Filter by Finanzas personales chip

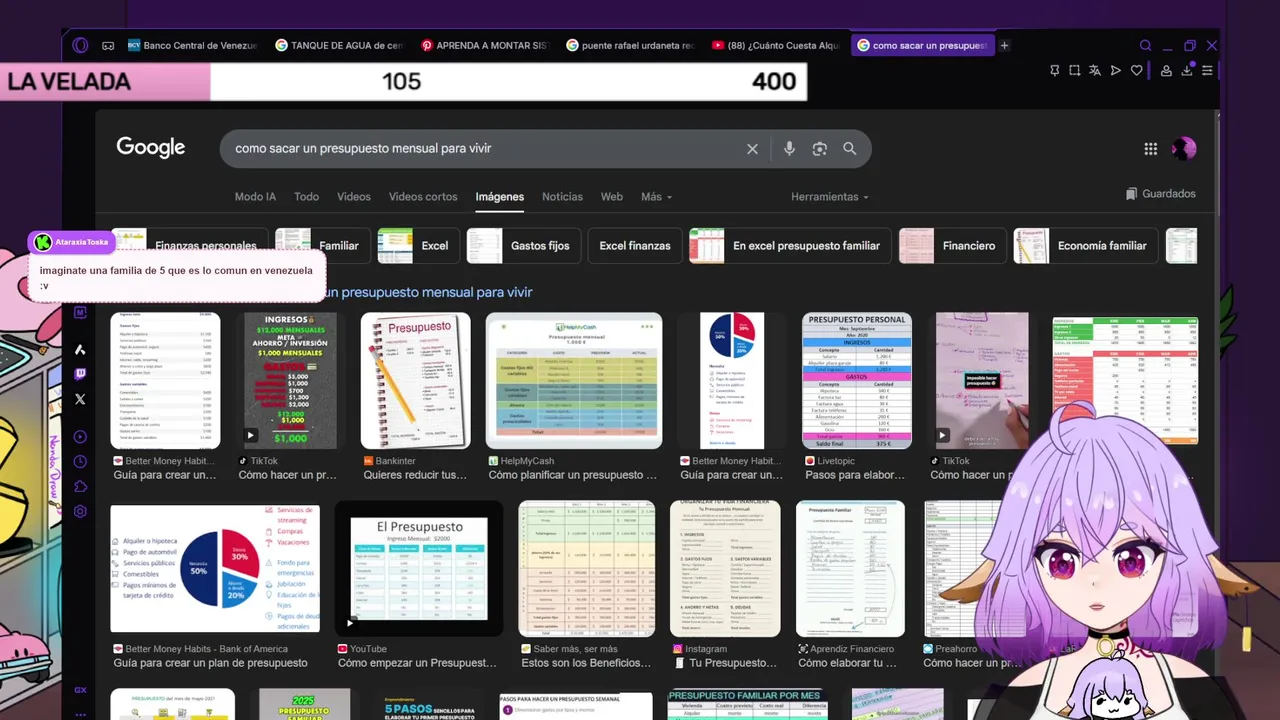(188, 246)
